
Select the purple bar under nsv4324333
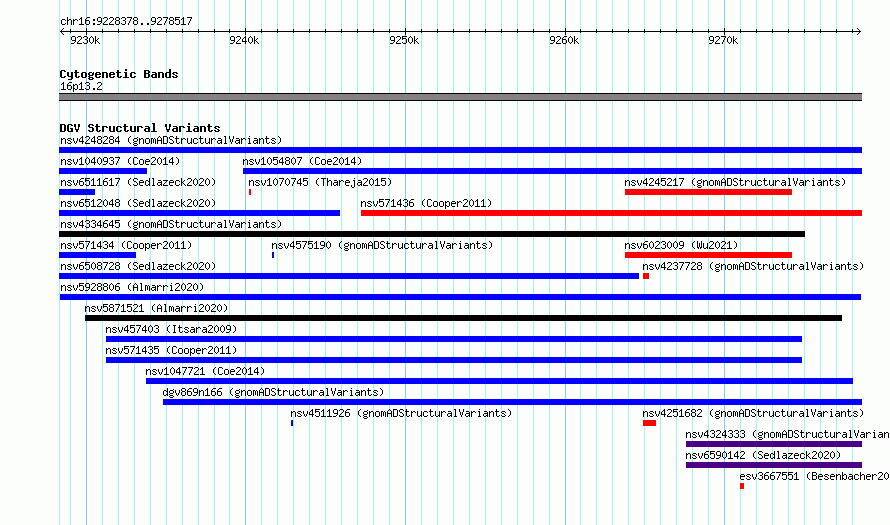pos(774,444)
